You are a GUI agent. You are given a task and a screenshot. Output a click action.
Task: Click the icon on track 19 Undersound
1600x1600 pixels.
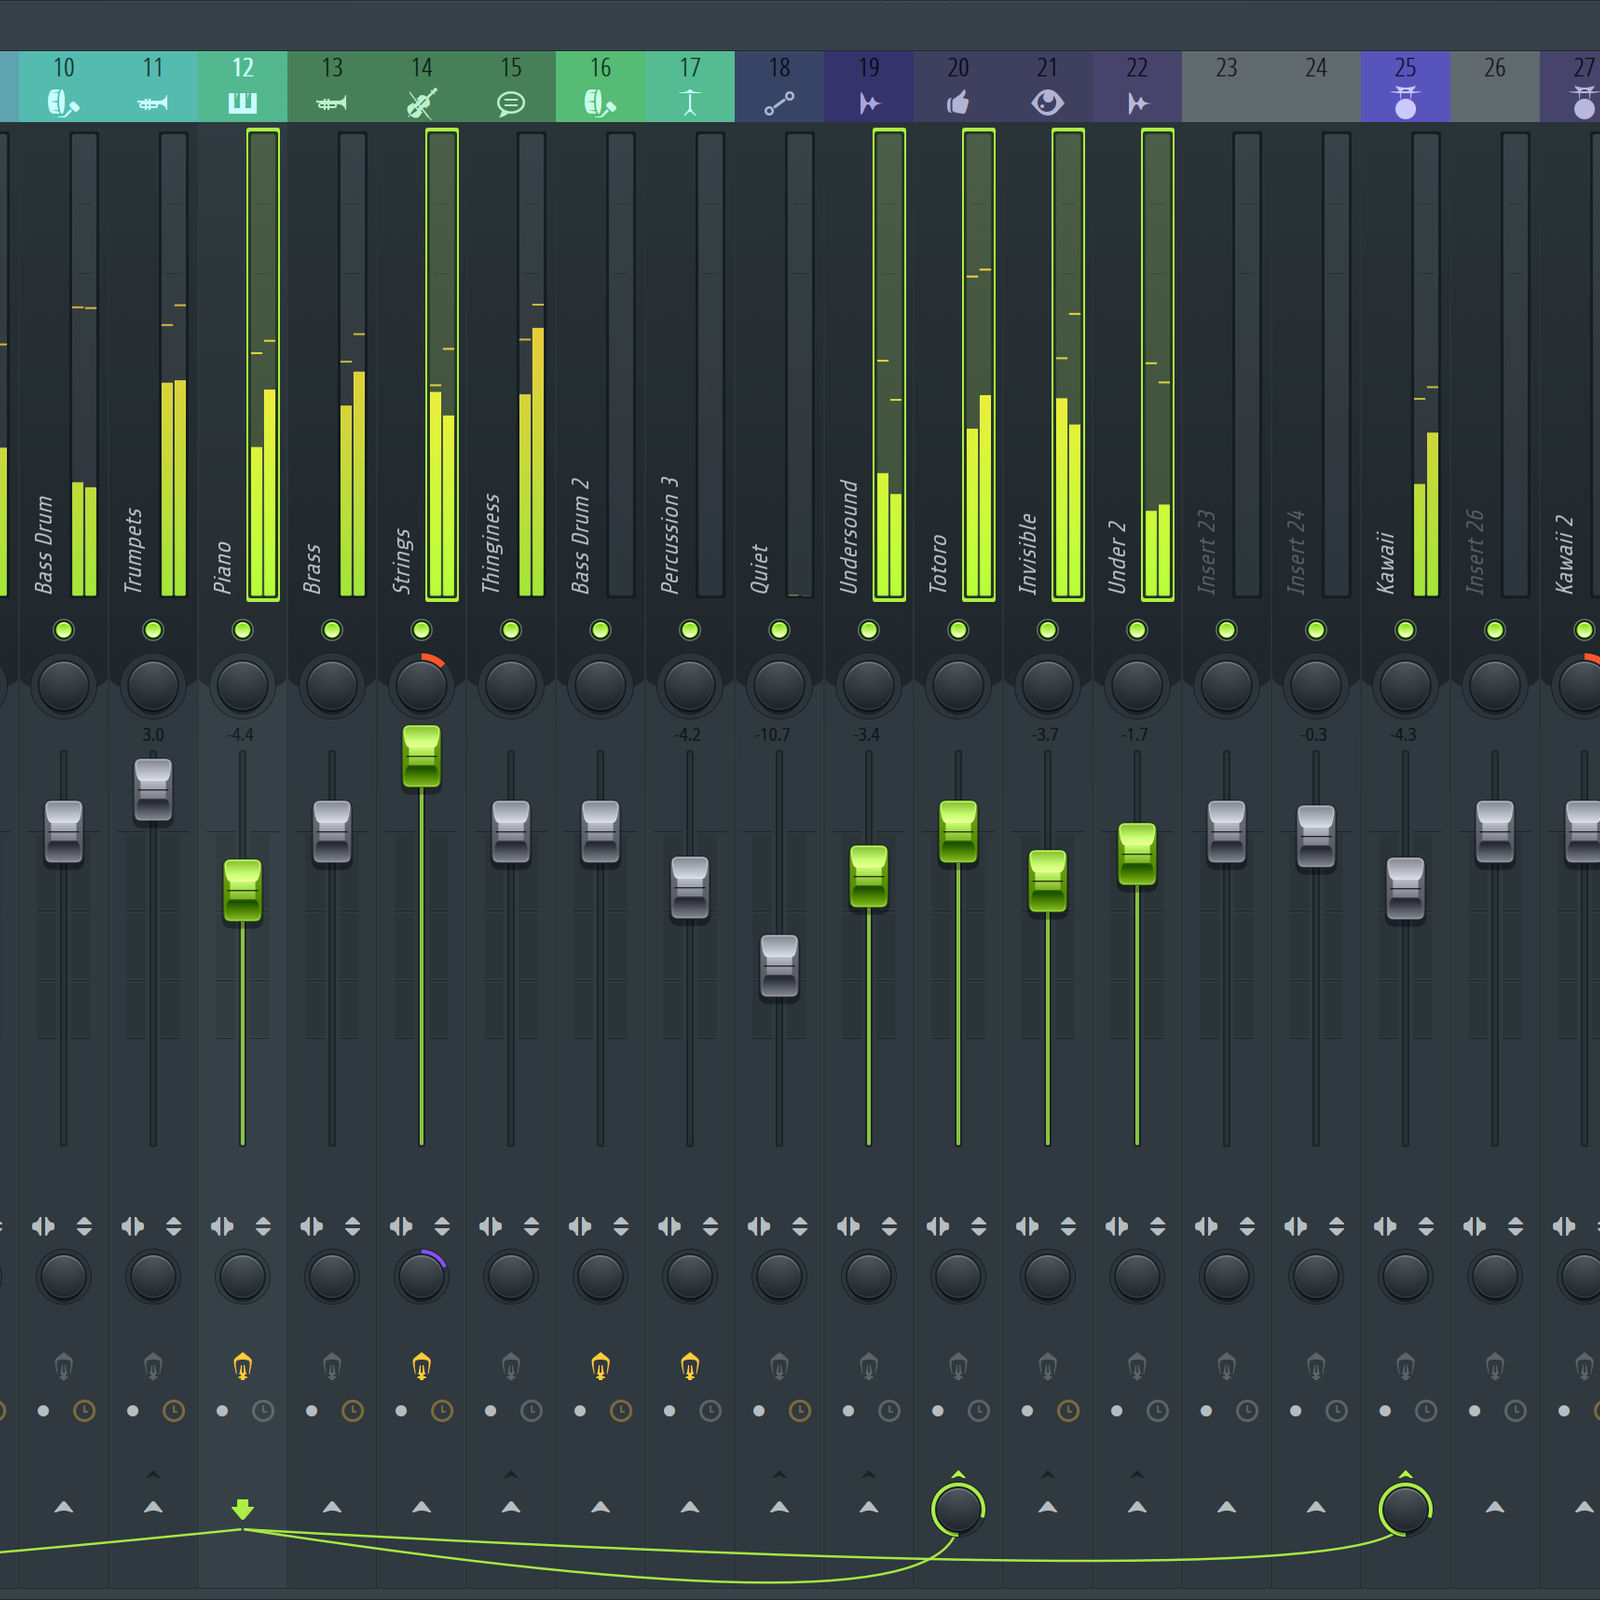pos(869,103)
